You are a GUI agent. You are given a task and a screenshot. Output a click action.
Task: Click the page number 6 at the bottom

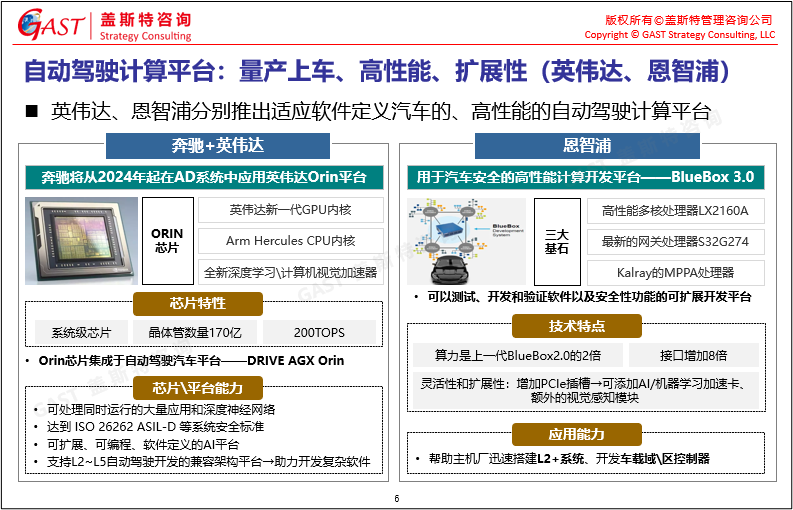pos(396,499)
